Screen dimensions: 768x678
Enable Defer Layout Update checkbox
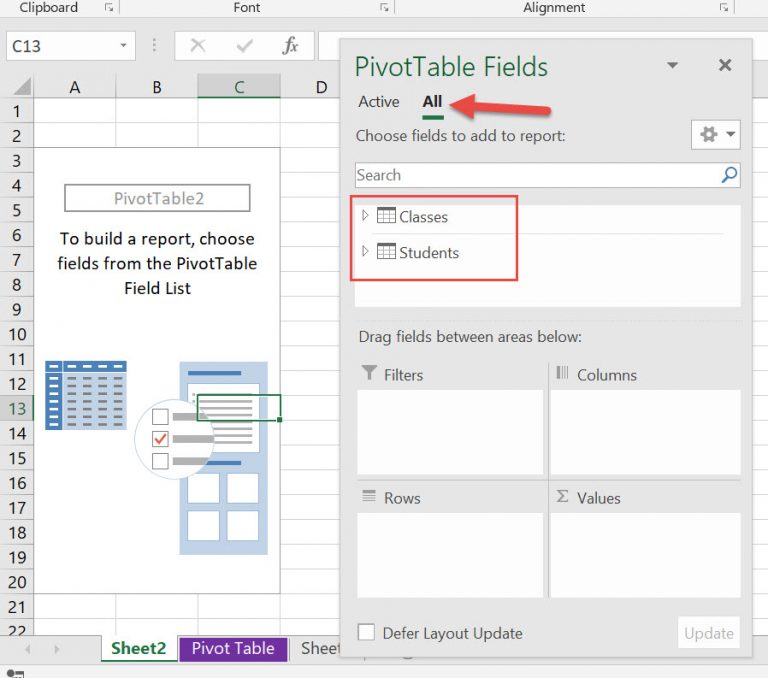pyautogui.click(x=367, y=632)
